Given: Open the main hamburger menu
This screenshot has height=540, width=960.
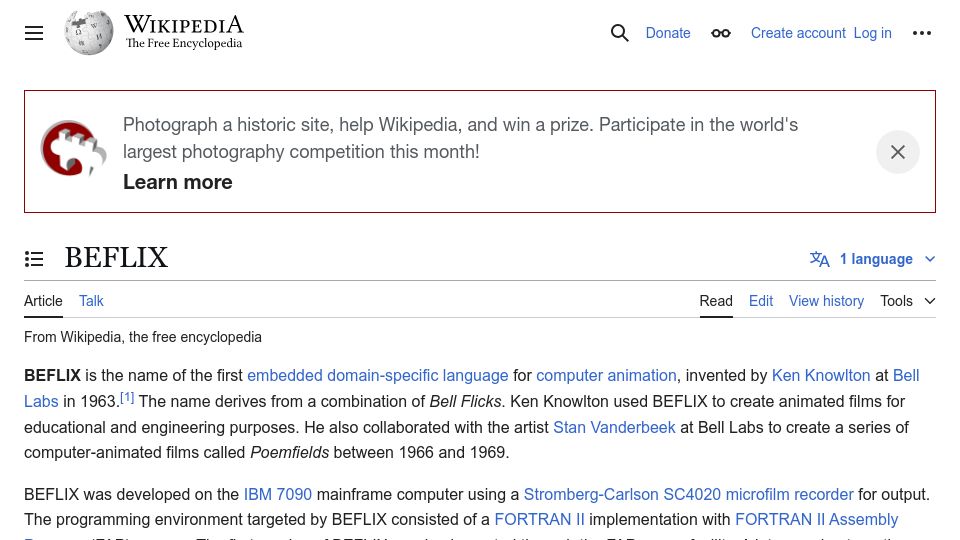Looking at the screenshot, I should click(x=34, y=33).
